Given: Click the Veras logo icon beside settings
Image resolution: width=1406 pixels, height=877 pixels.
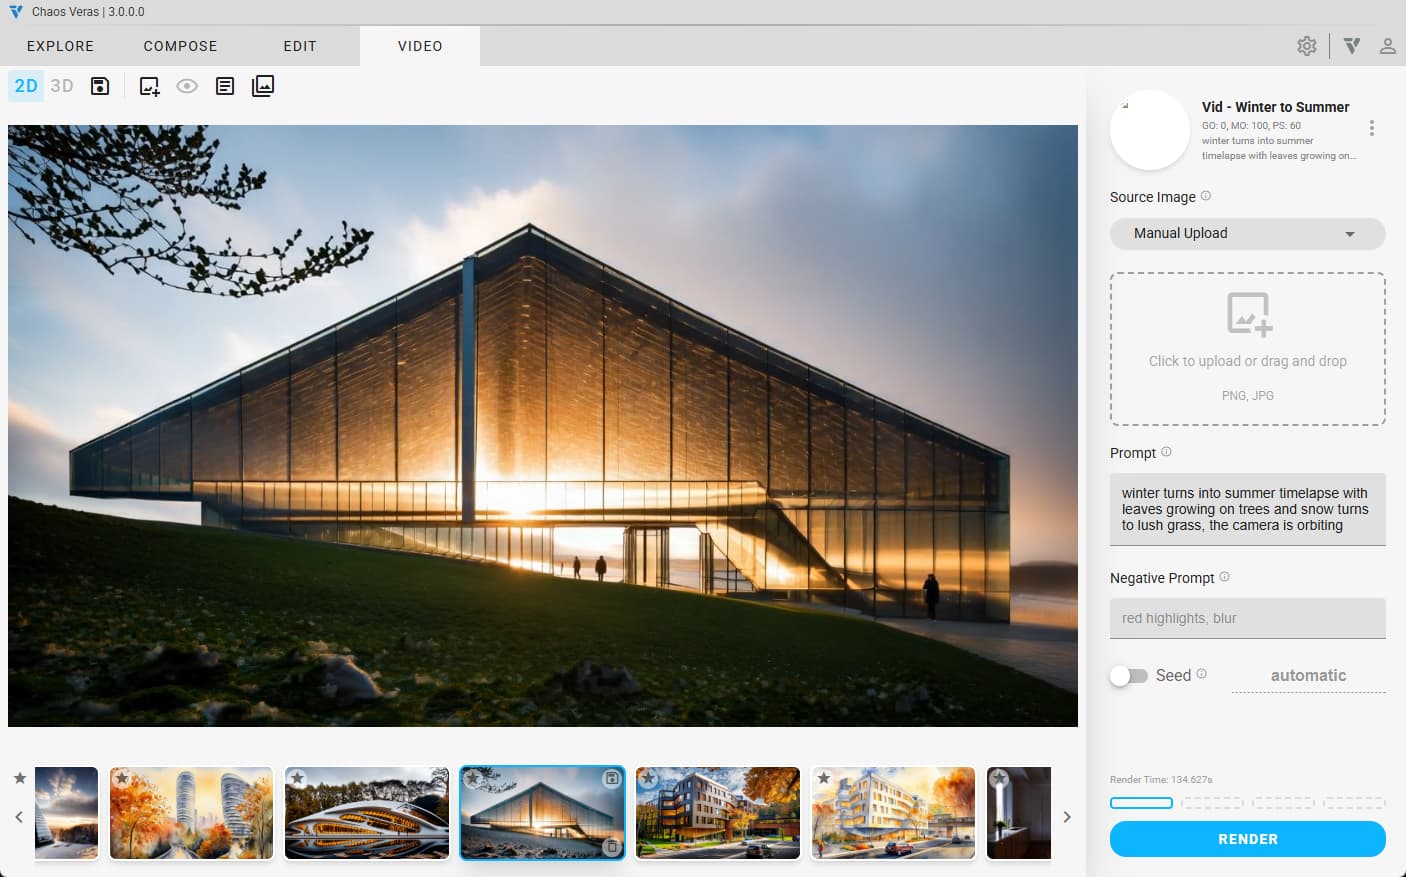Looking at the screenshot, I should click(1352, 46).
